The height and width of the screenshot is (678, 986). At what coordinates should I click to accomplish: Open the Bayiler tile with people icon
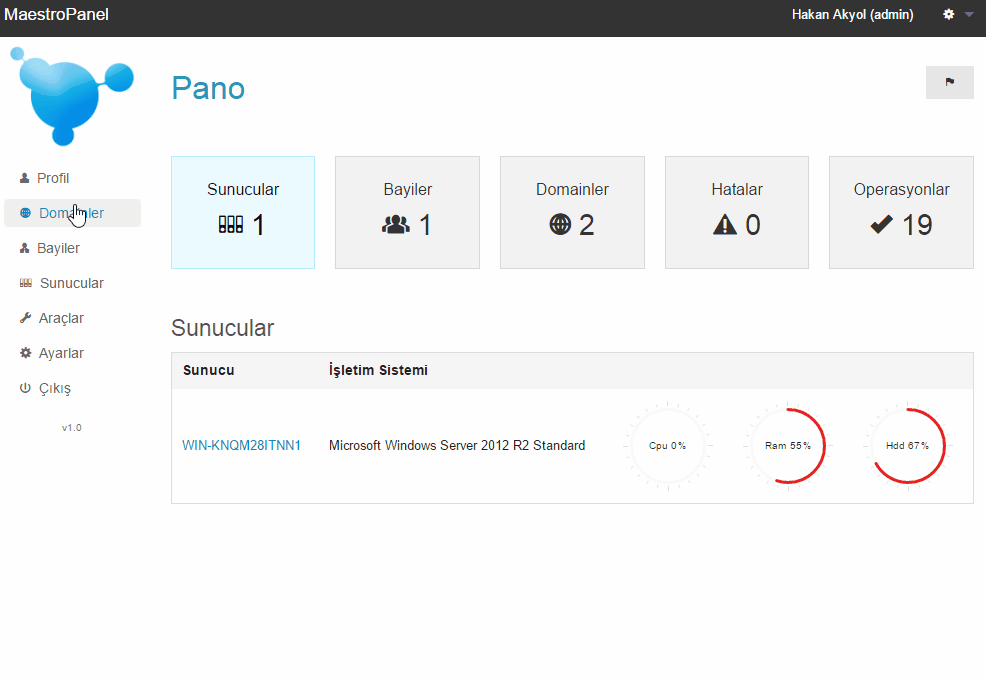407,213
